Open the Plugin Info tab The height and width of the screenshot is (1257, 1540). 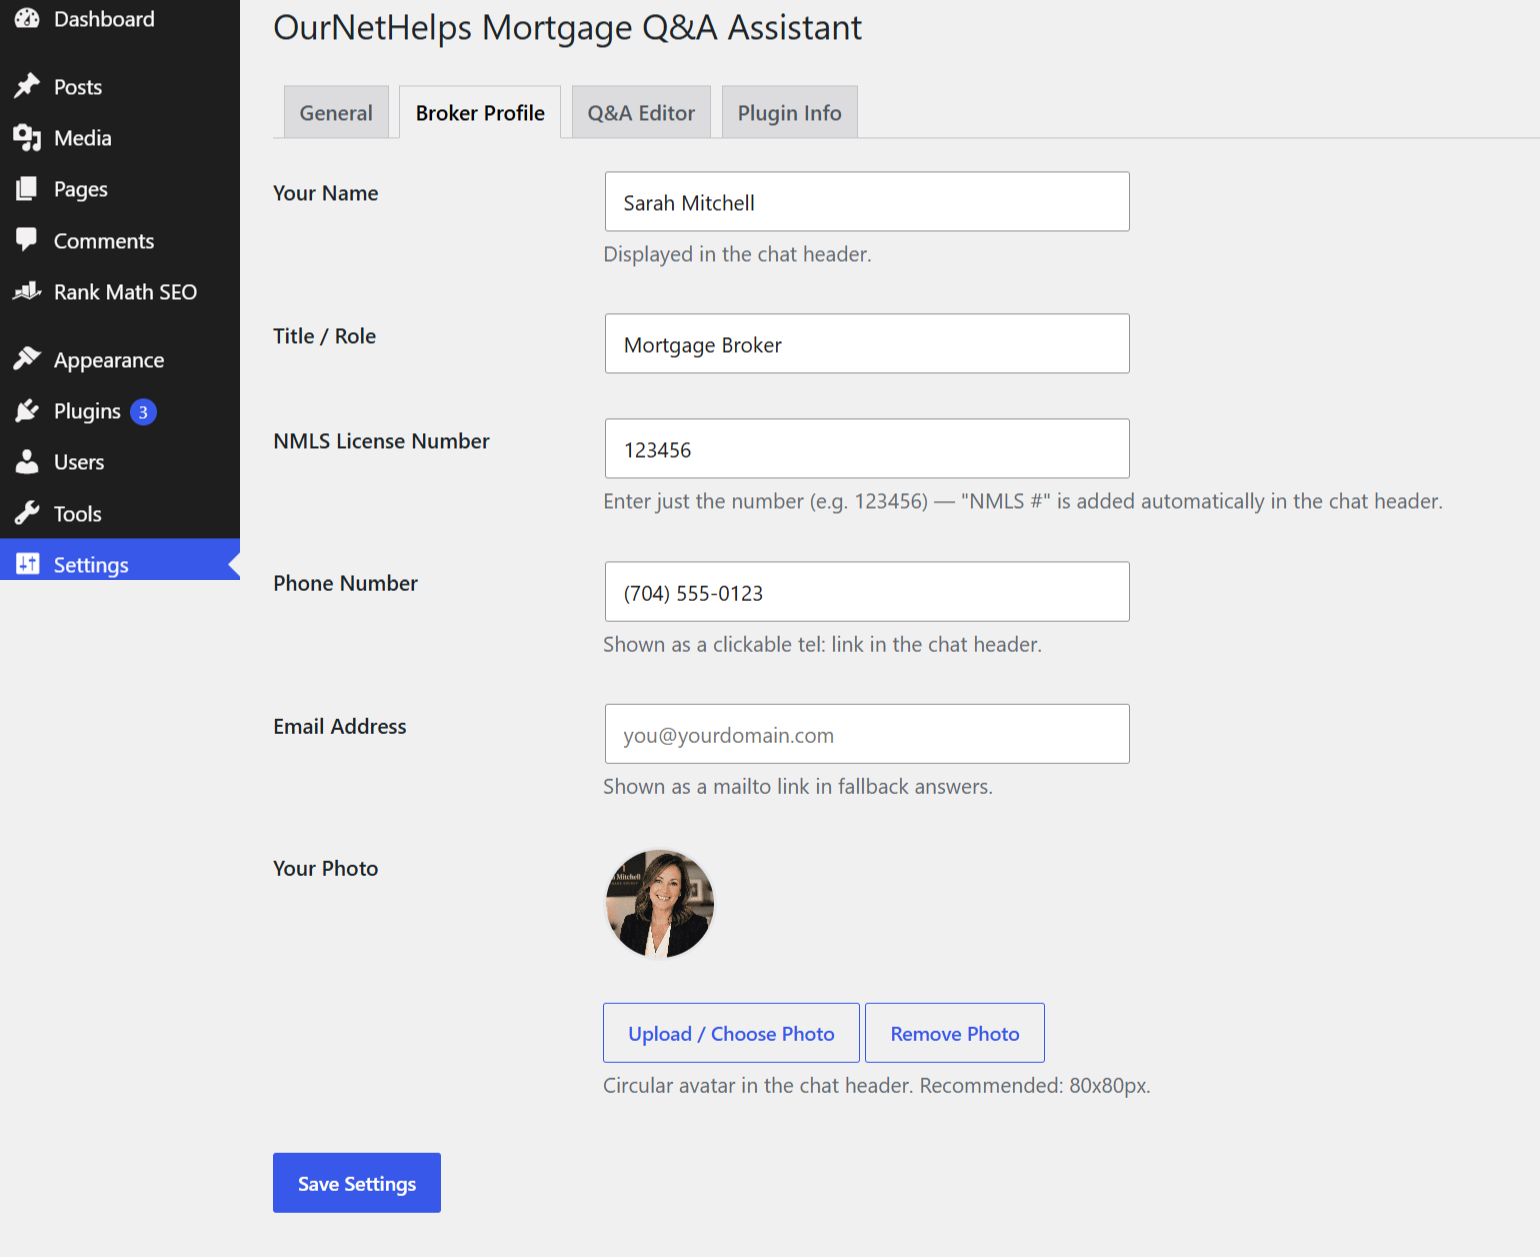click(789, 112)
